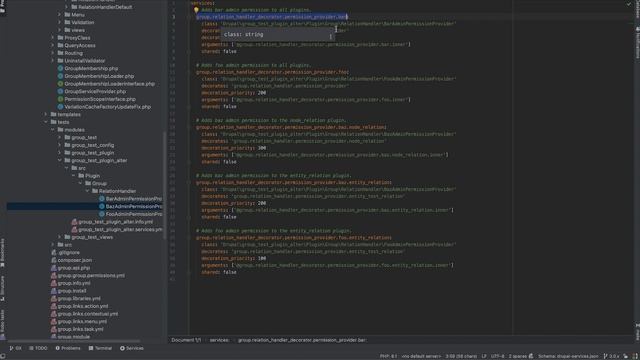Expand the Menu folder
This screenshot has width=640, height=360.
click(x=60, y=15)
